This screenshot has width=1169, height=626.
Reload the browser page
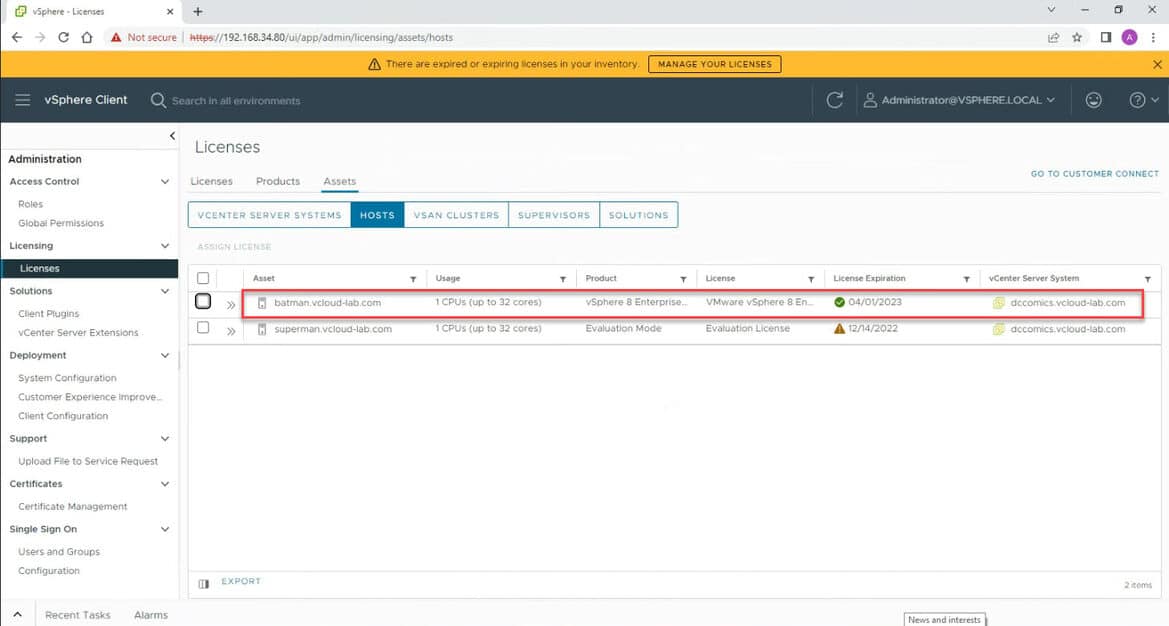click(63, 37)
